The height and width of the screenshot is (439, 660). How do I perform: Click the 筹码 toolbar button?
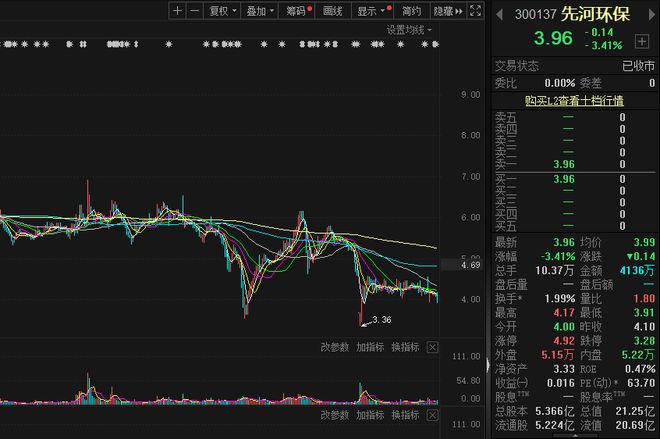click(x=298, y=11)
